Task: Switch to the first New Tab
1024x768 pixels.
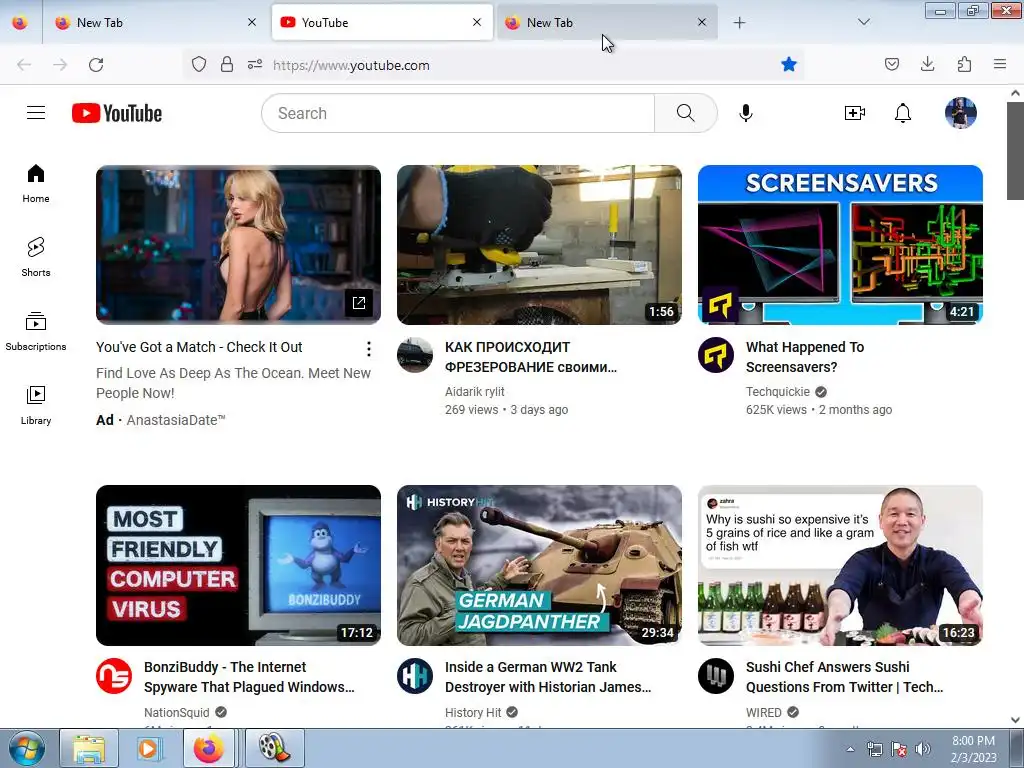Action: click(x=155, y=23)
